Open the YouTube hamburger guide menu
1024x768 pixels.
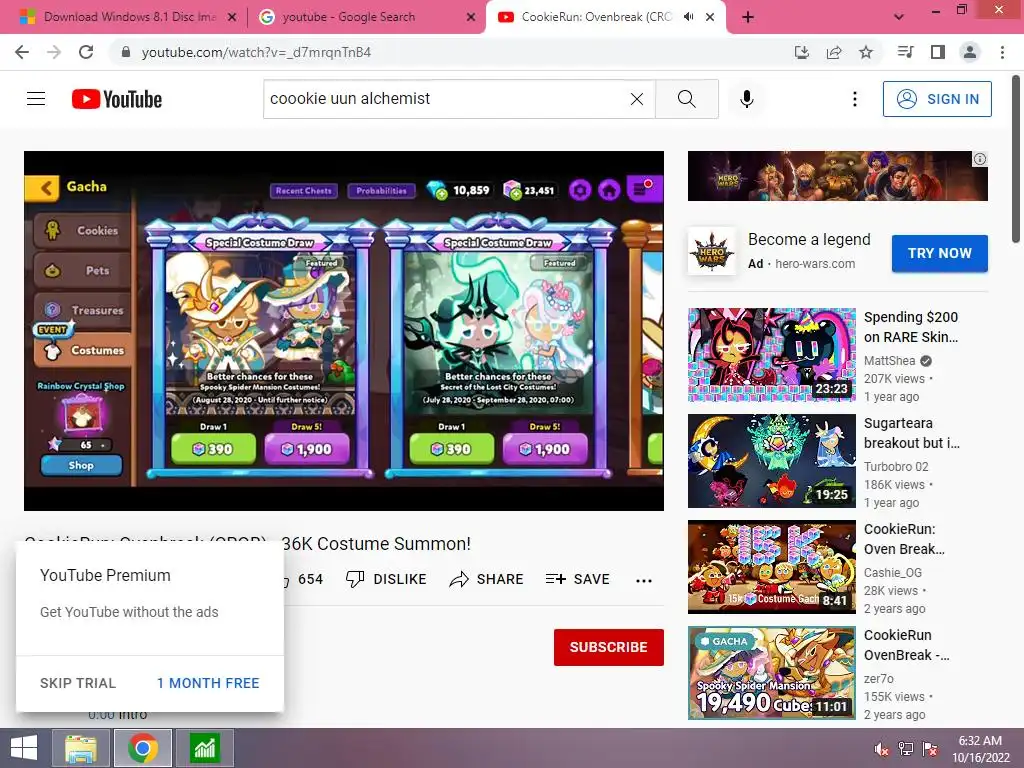[x=36, y=99]
